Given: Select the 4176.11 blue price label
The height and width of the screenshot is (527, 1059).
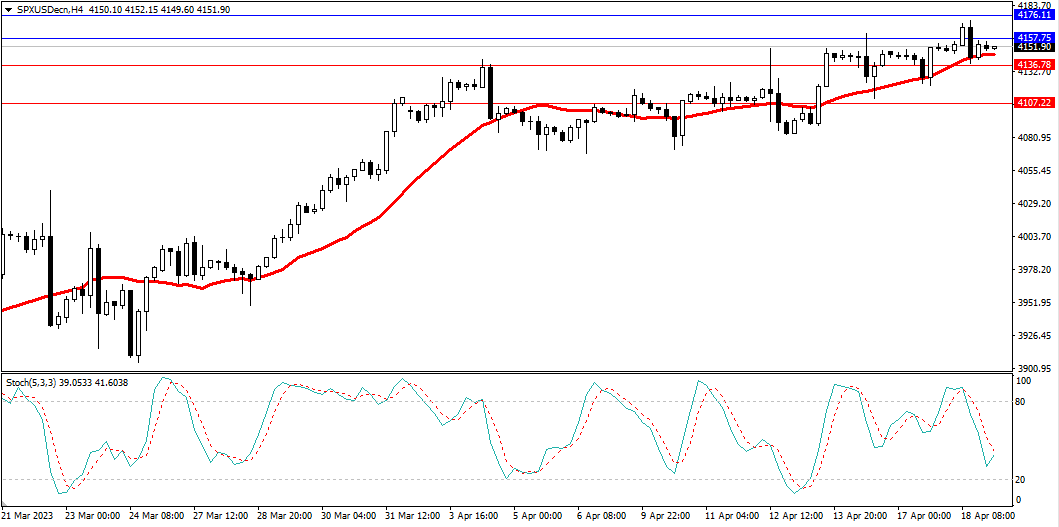Looking at the screenshot, I should [x=1035, y=15].
